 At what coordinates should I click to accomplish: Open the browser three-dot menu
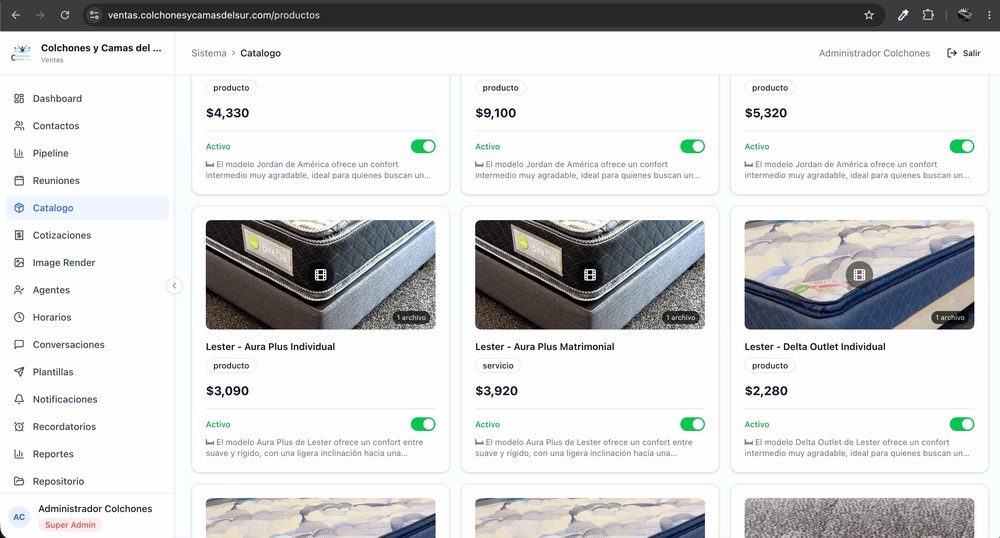989,15
